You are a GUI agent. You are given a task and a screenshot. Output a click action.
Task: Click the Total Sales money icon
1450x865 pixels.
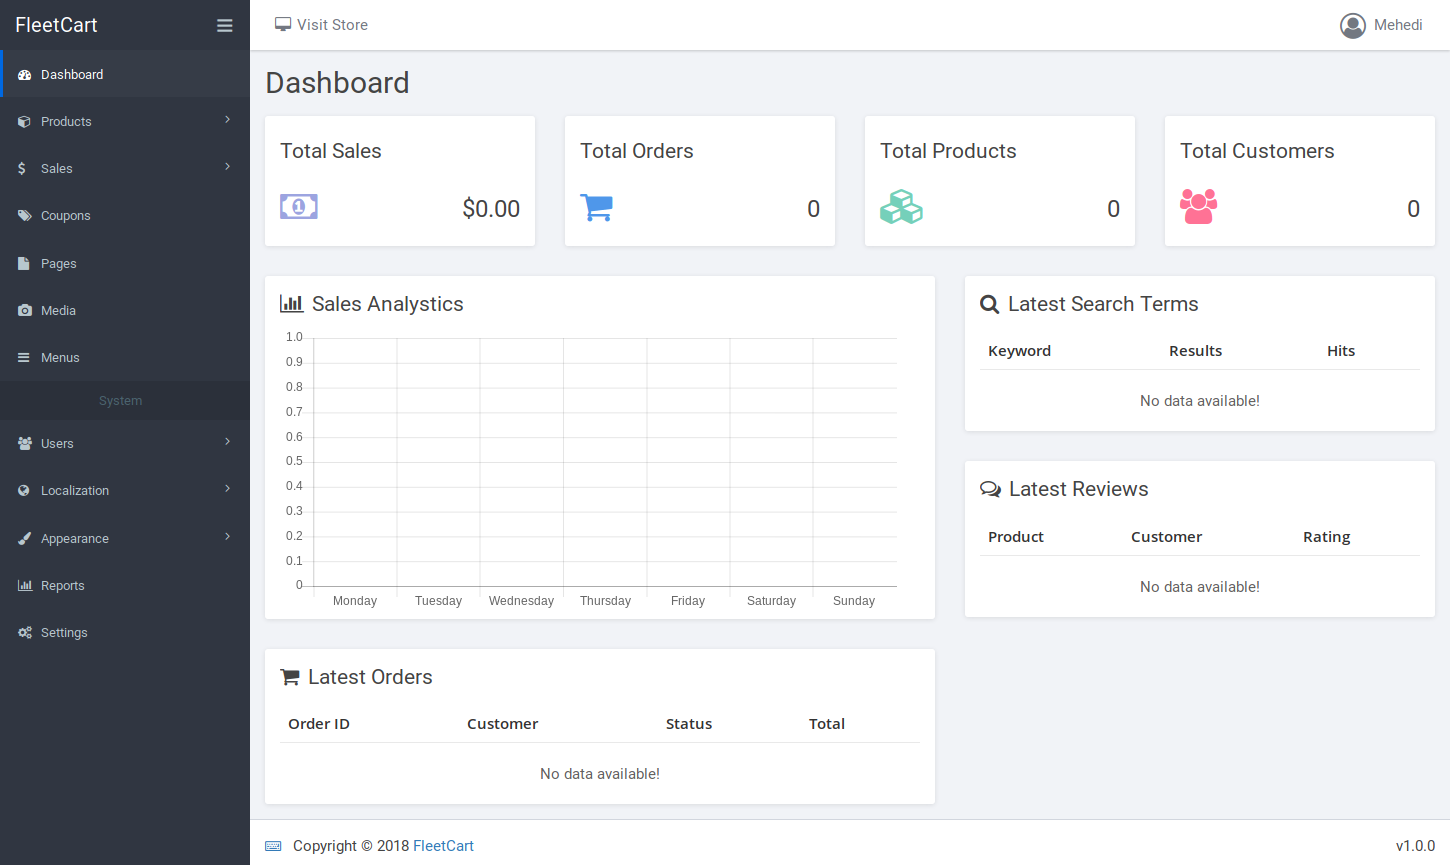click(298, 206)
